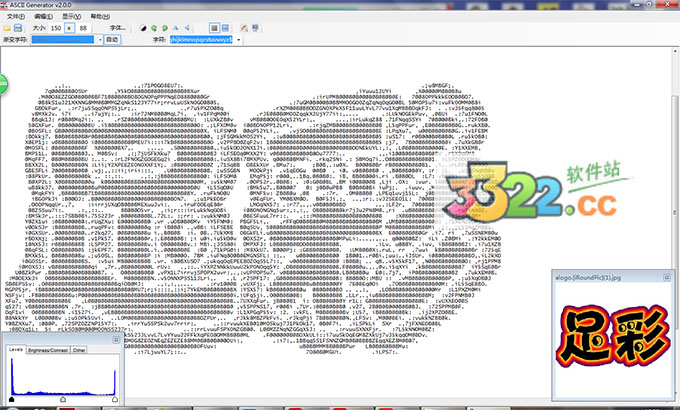Open the 文件(F) menu
The image size is (680, 410).
14,17
